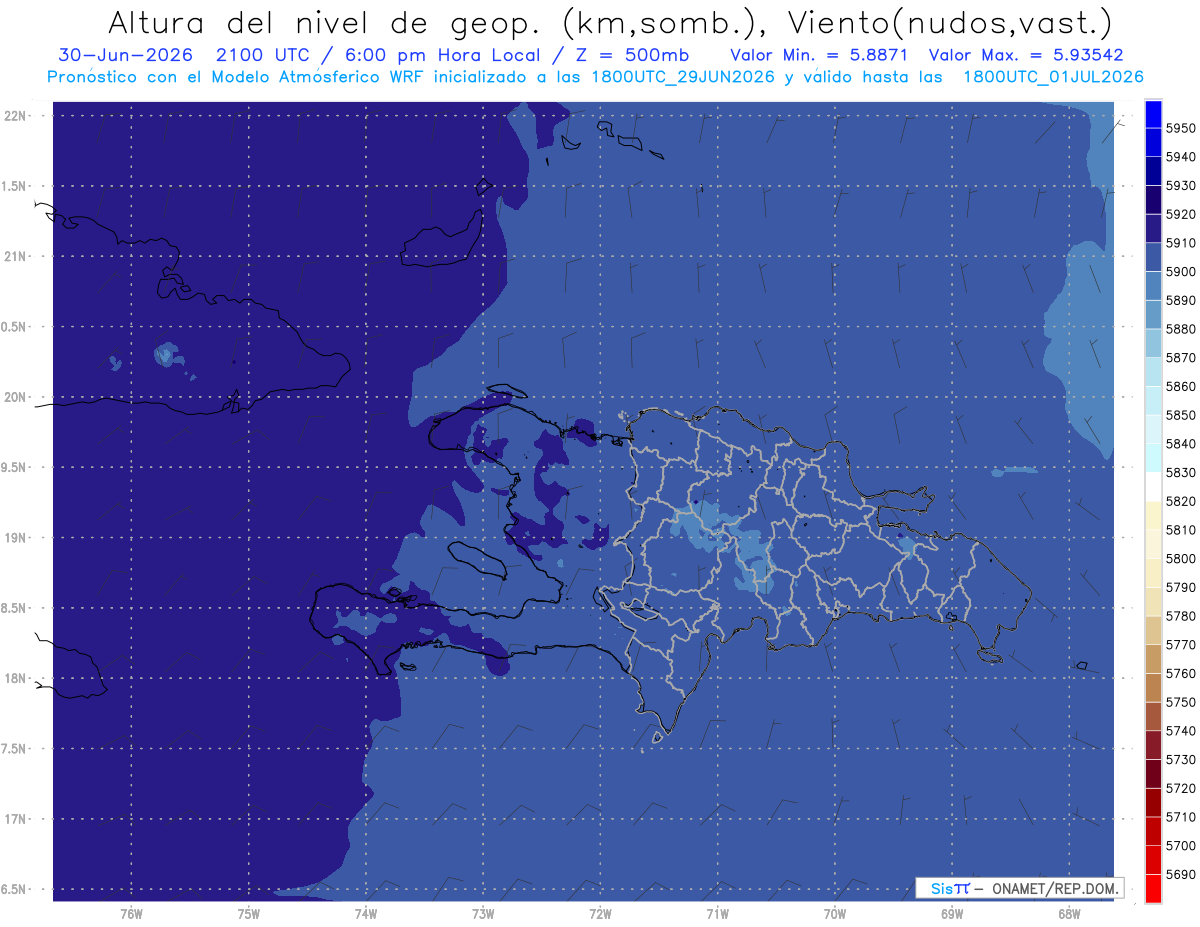Click the '18N' latitude label

click(15, 678)
